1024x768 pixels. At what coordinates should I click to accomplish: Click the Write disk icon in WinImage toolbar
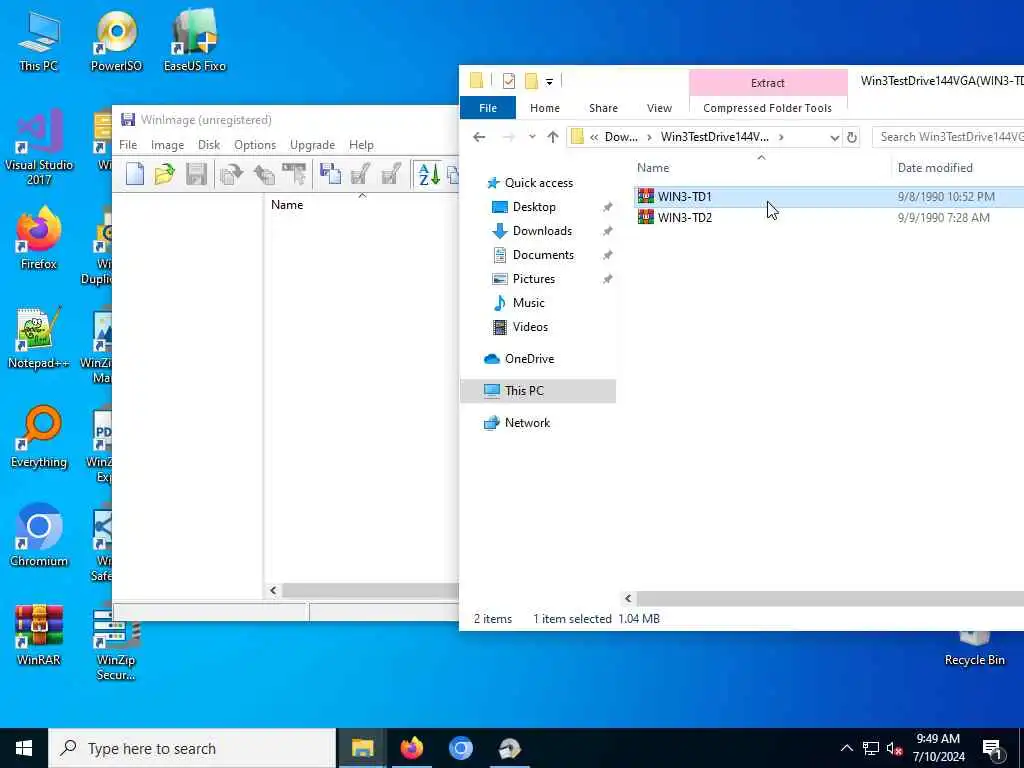264,174
